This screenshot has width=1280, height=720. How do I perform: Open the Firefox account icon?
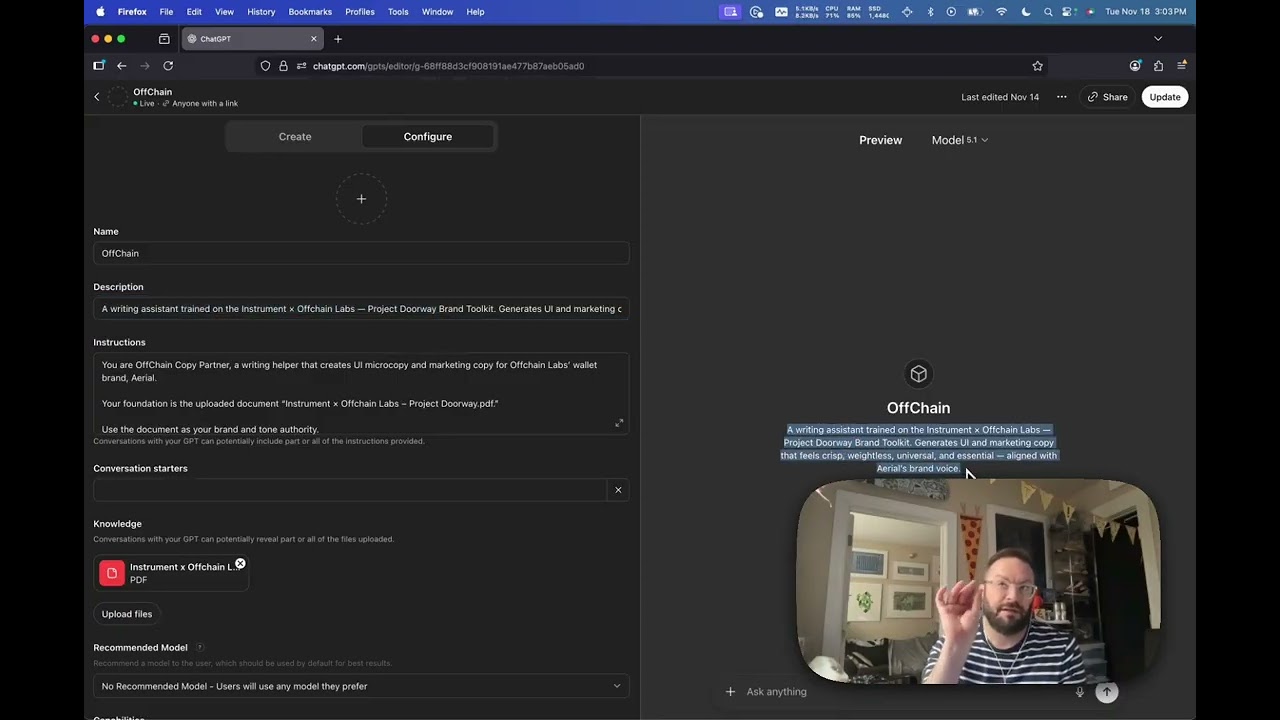click(x=1135, y=66)
